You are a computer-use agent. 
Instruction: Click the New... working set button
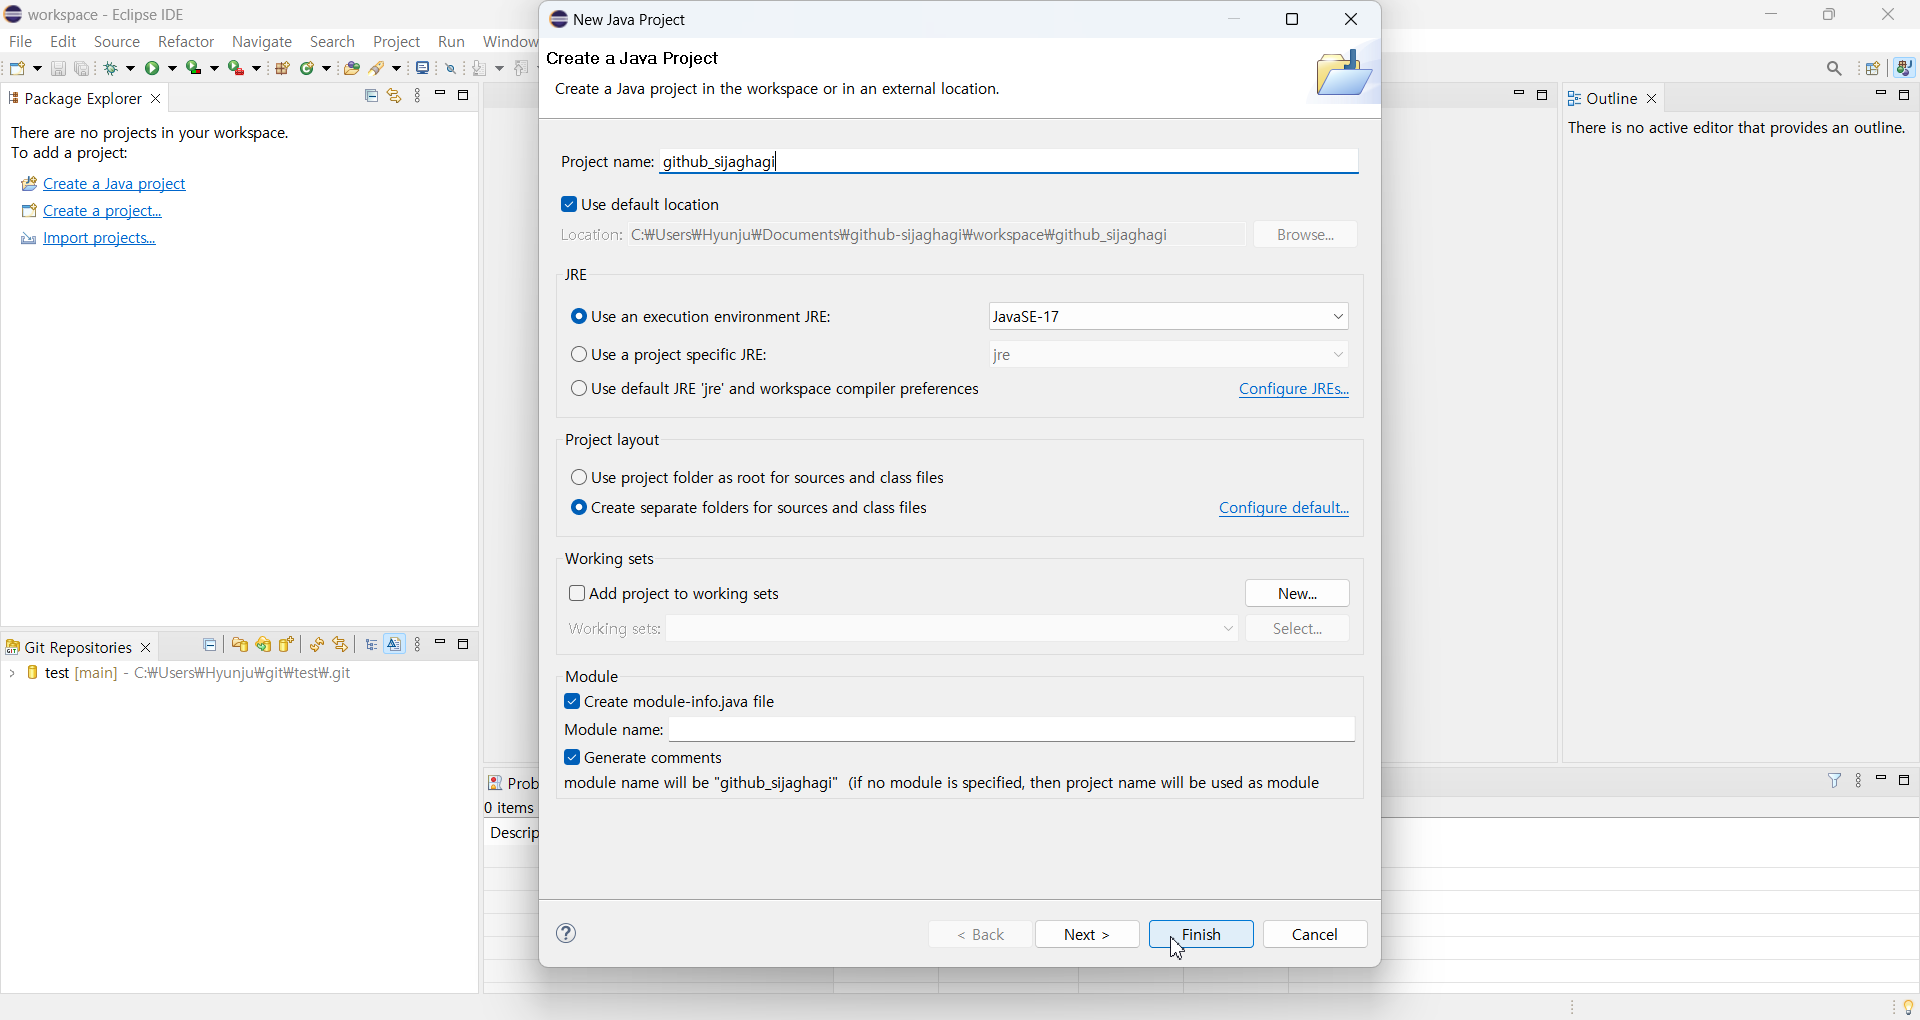pos(1297,594)
